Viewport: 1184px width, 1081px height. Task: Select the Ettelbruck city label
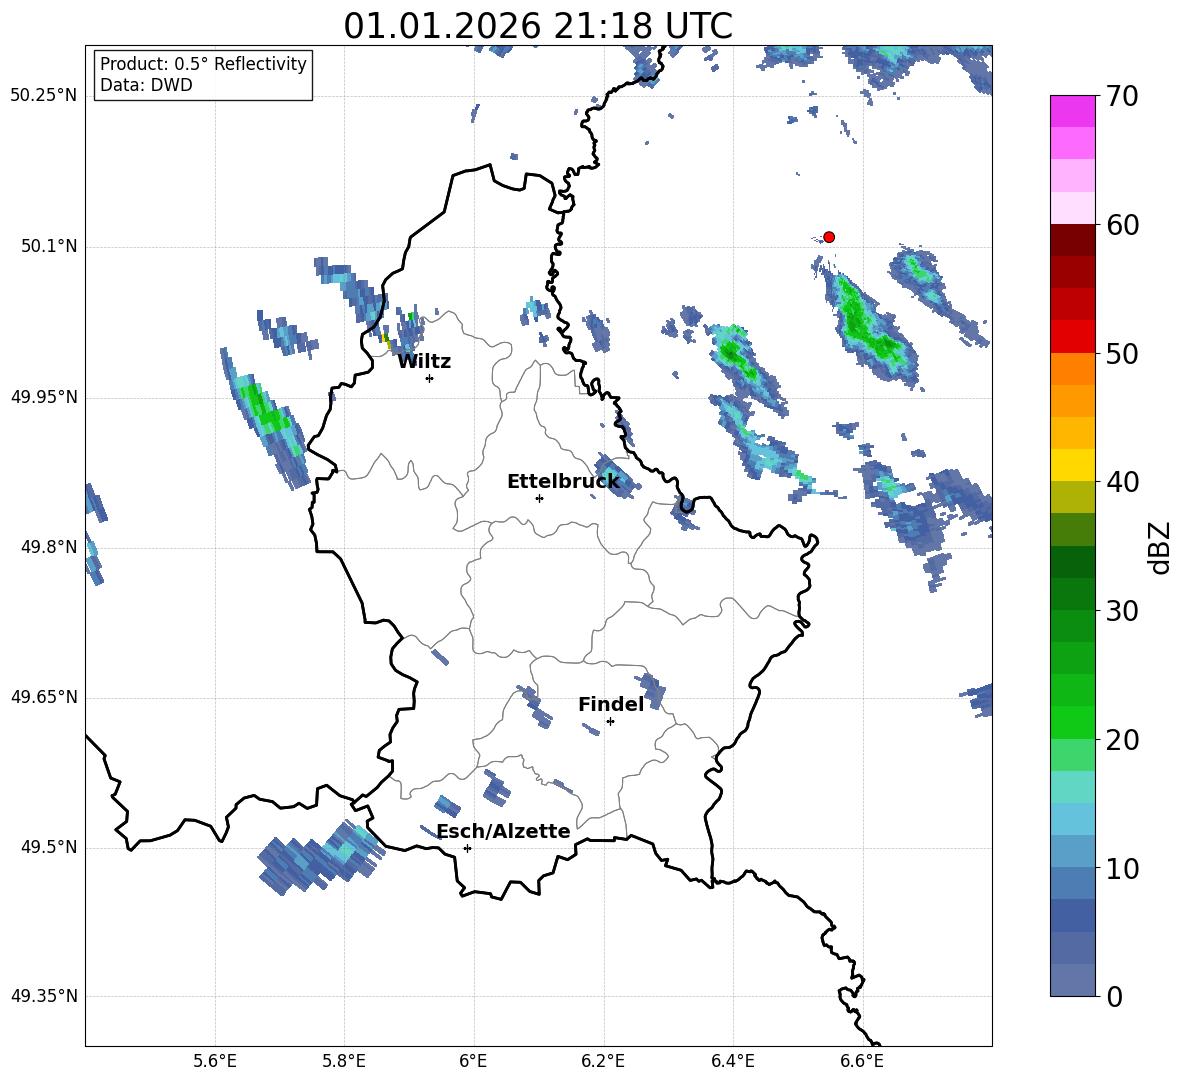563,482
